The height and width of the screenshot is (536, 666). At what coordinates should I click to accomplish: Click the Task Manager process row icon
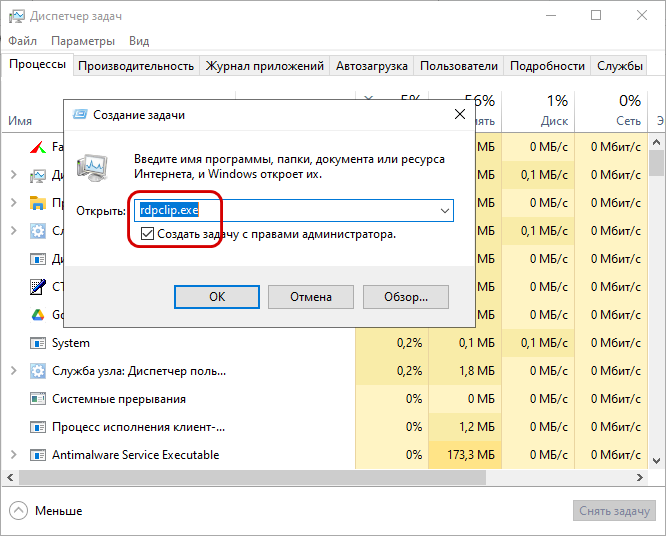pos(37,175)
